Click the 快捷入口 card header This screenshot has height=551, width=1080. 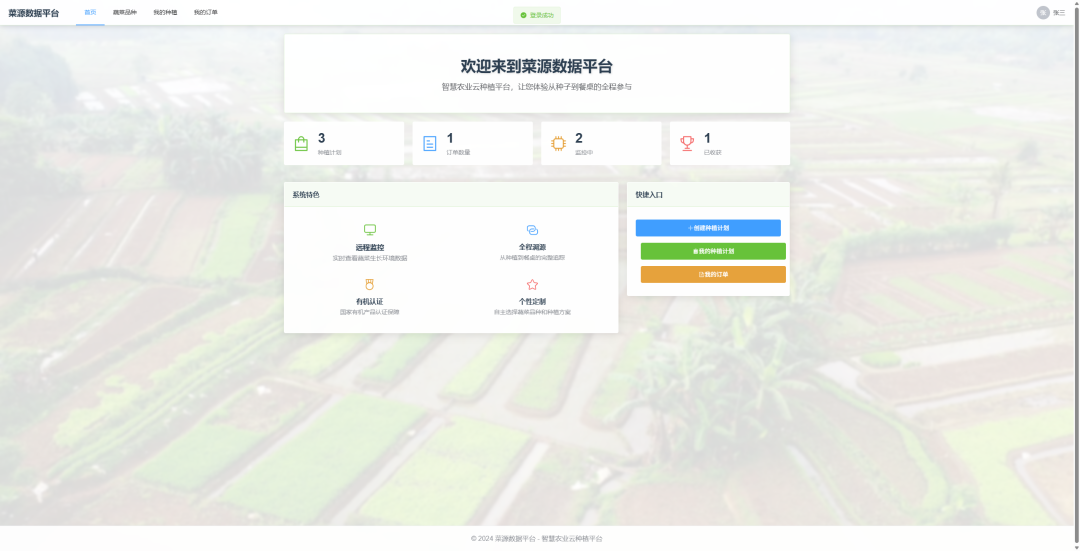(x=708, y=195)
